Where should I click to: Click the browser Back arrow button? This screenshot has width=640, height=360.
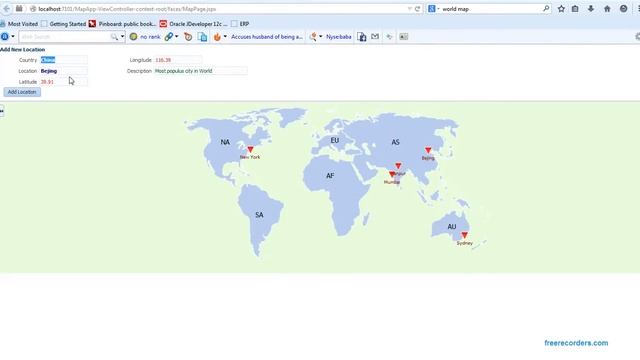point(7,9)
